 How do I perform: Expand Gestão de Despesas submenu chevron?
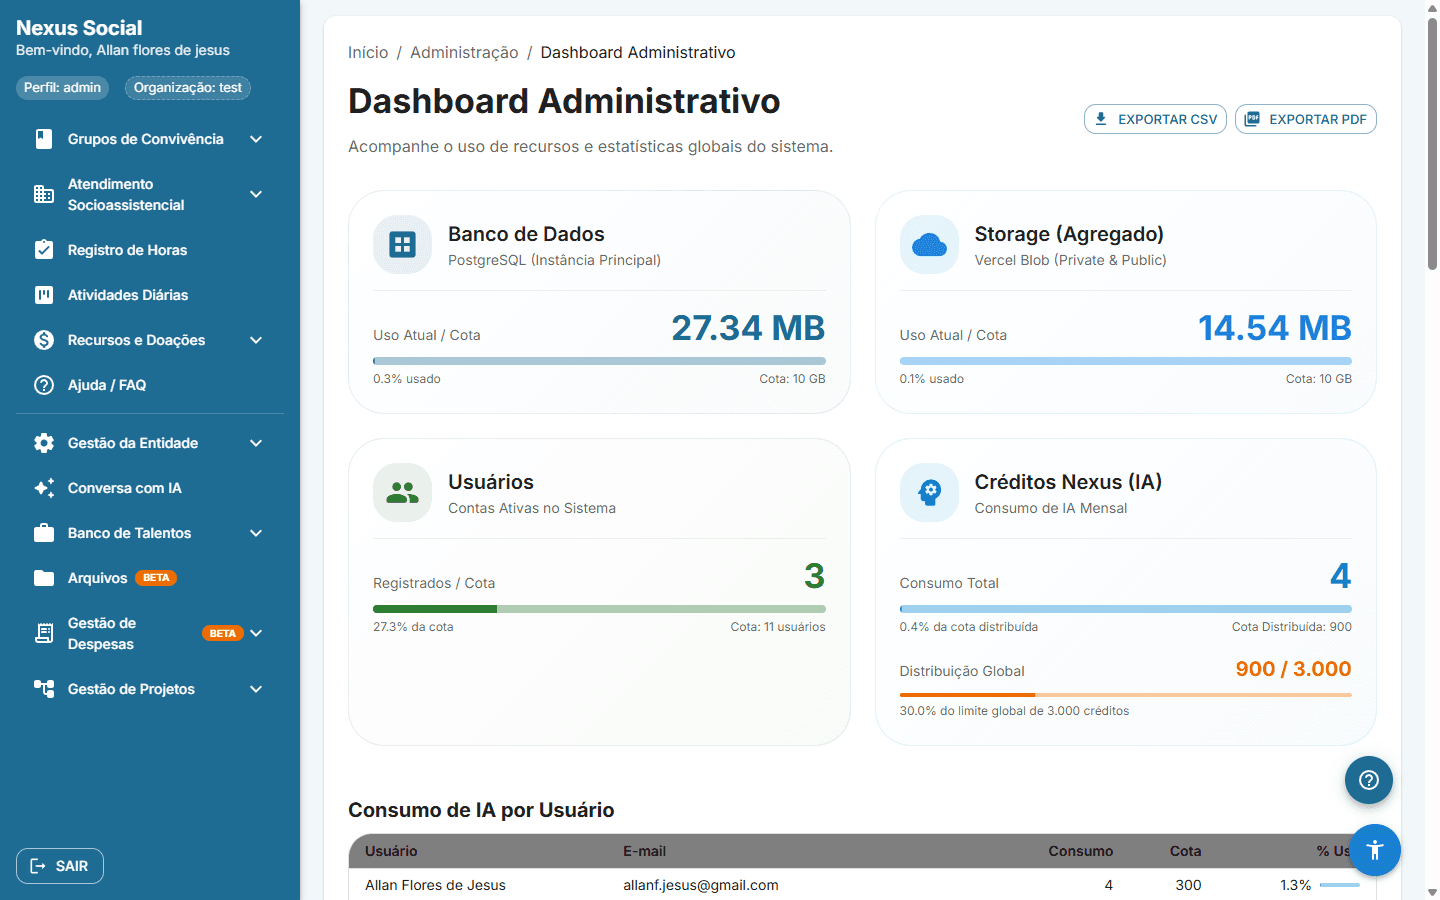coord(256,633)
